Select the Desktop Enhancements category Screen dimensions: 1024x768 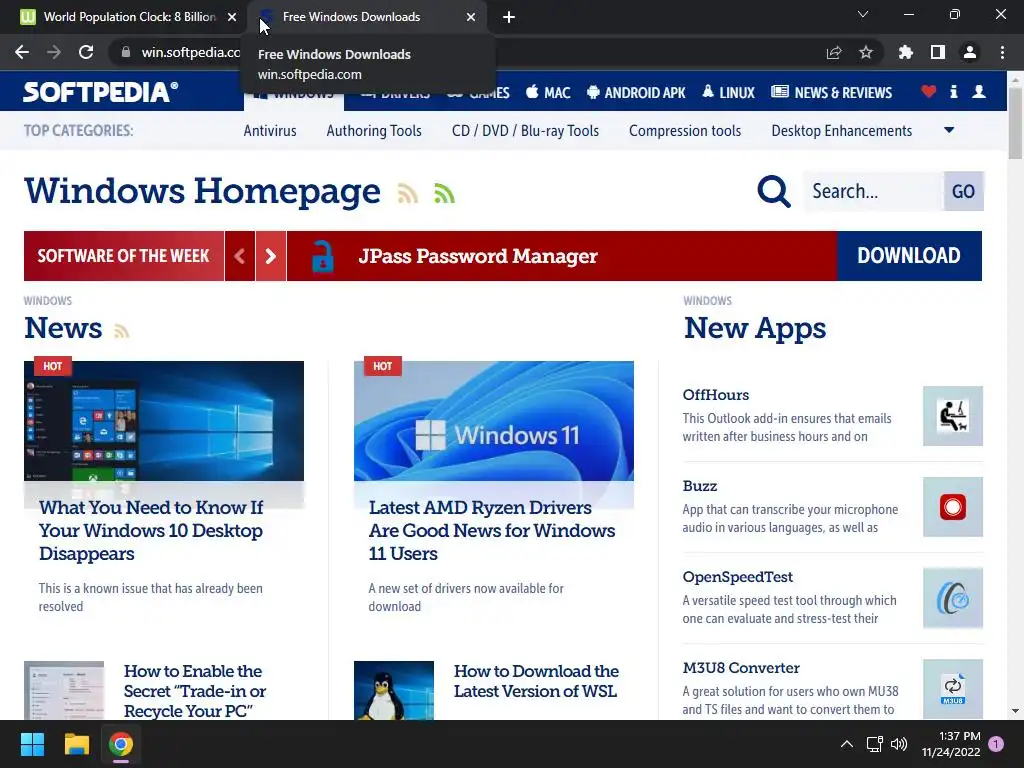pos(842,131)
